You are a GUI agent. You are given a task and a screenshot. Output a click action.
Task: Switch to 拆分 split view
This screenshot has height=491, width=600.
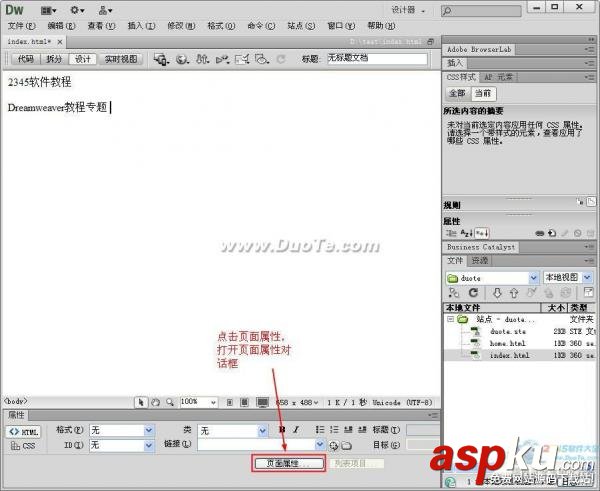pyautogui.click(x=54, y=59)
